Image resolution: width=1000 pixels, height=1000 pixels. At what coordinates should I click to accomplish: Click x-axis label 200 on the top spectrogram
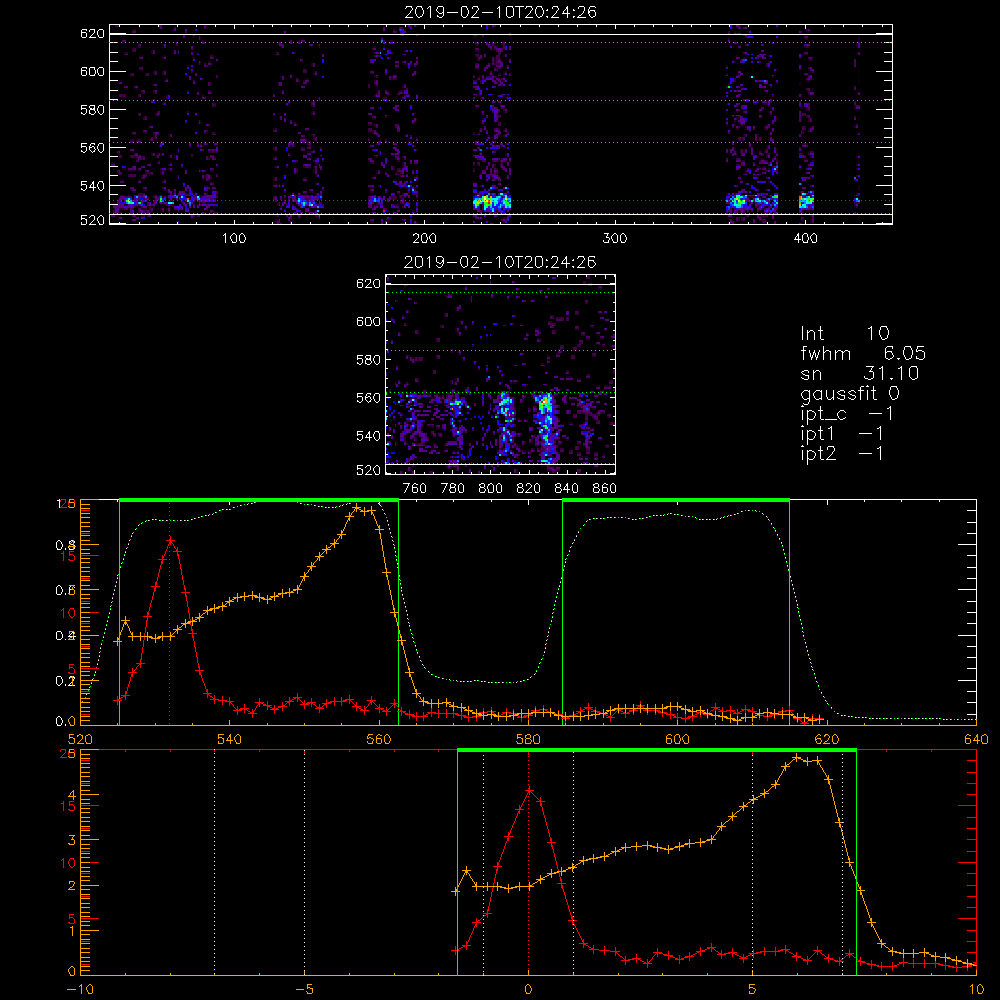click(424, 238)
